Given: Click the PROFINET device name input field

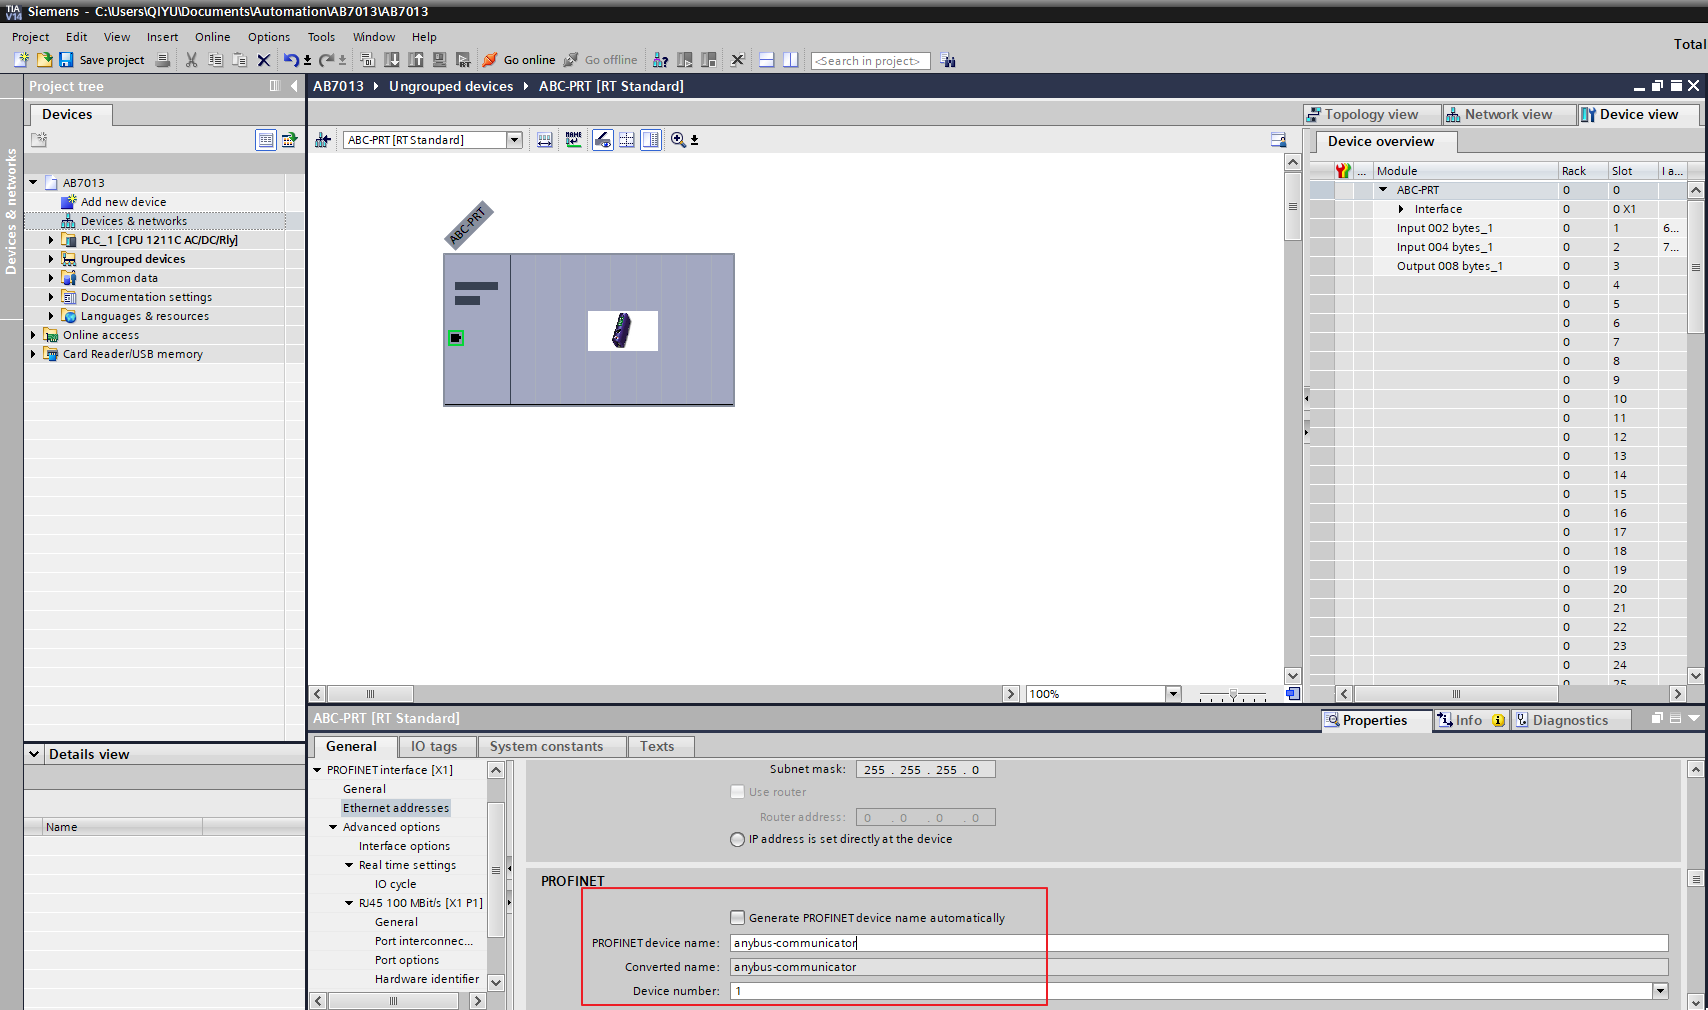Looking at the screenshot, I should pyautogui.click(x=1199, y=943).
